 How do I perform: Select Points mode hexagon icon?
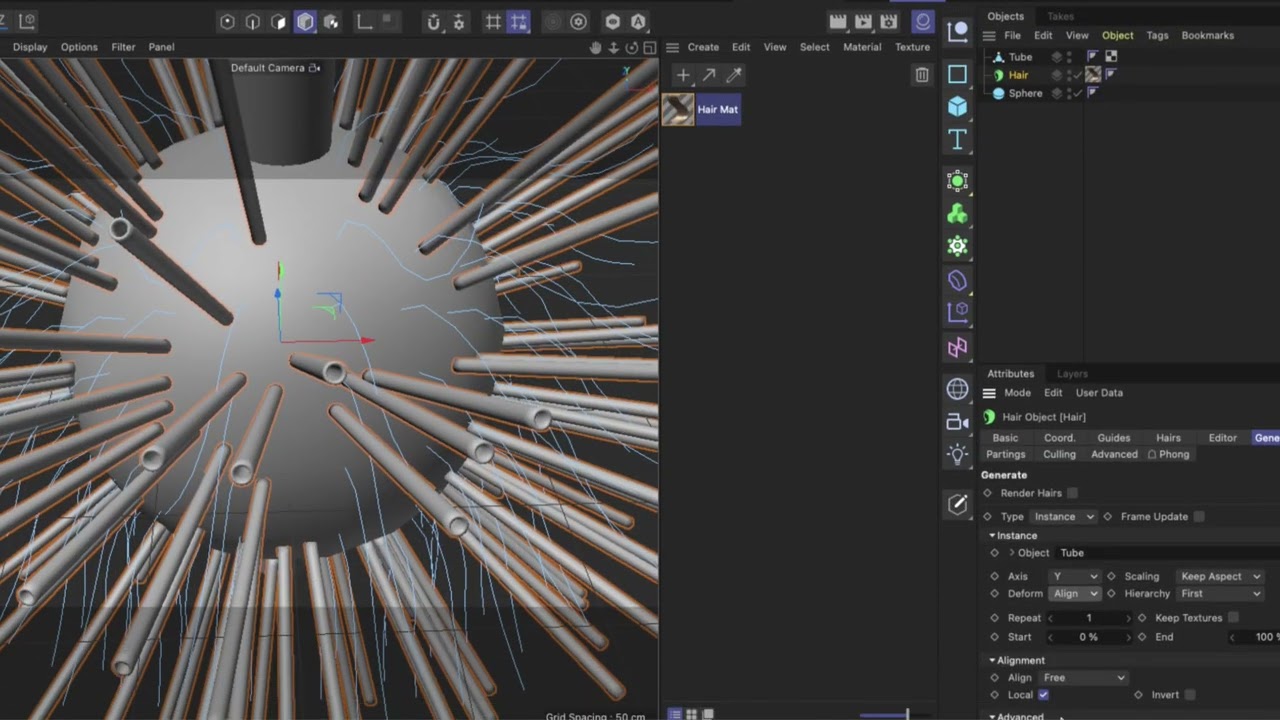point(227,22)
